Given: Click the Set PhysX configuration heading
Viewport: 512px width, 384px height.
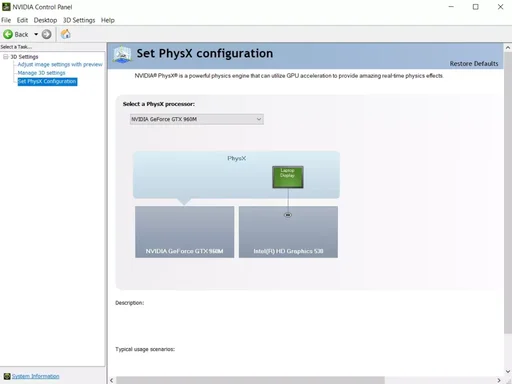Looking at the screenshot, I should (x=205, y=53).
